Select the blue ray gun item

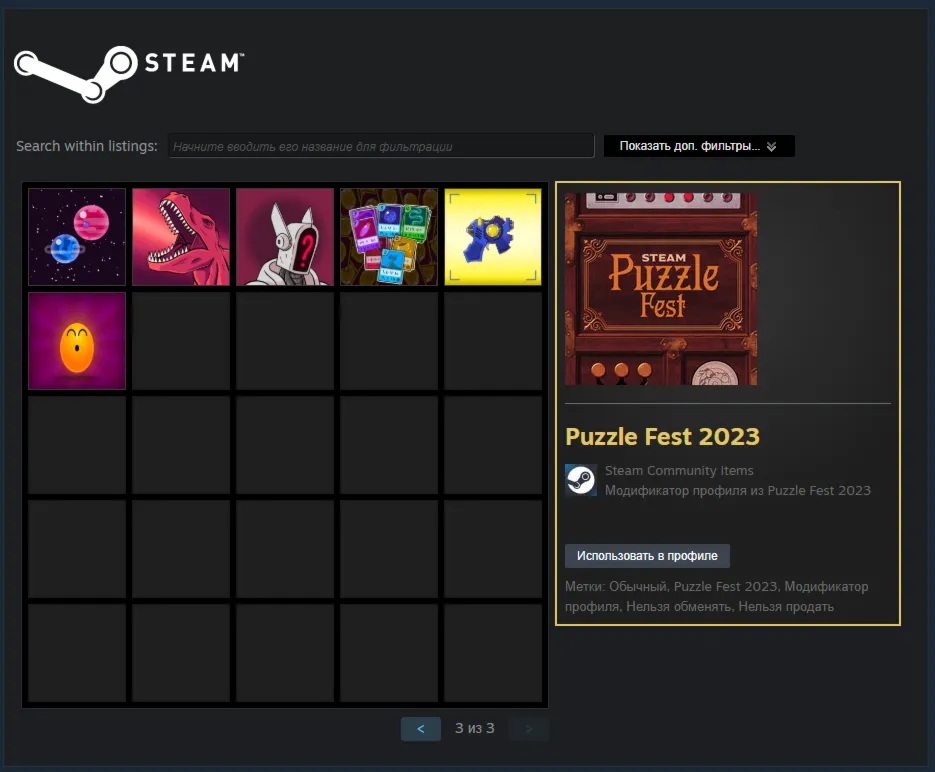point(493,237)
